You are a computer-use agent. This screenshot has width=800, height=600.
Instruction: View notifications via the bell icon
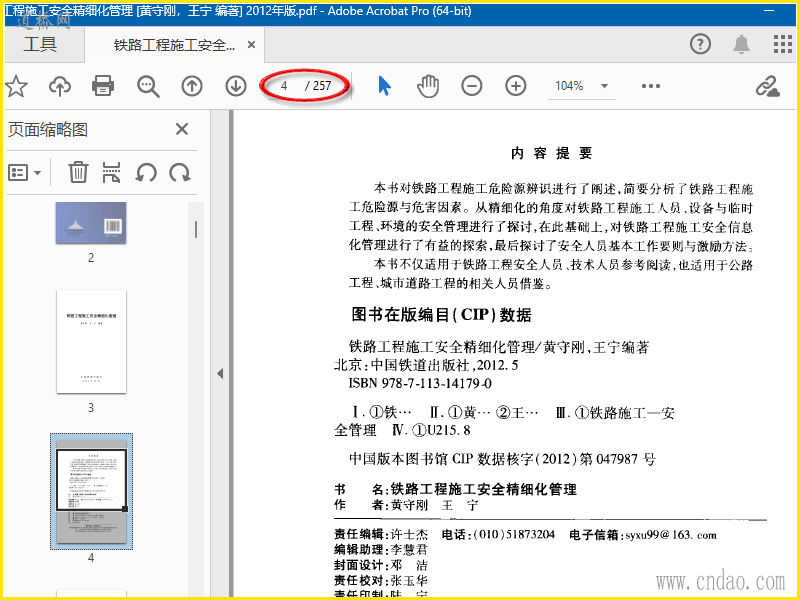(x=741, y=44)
